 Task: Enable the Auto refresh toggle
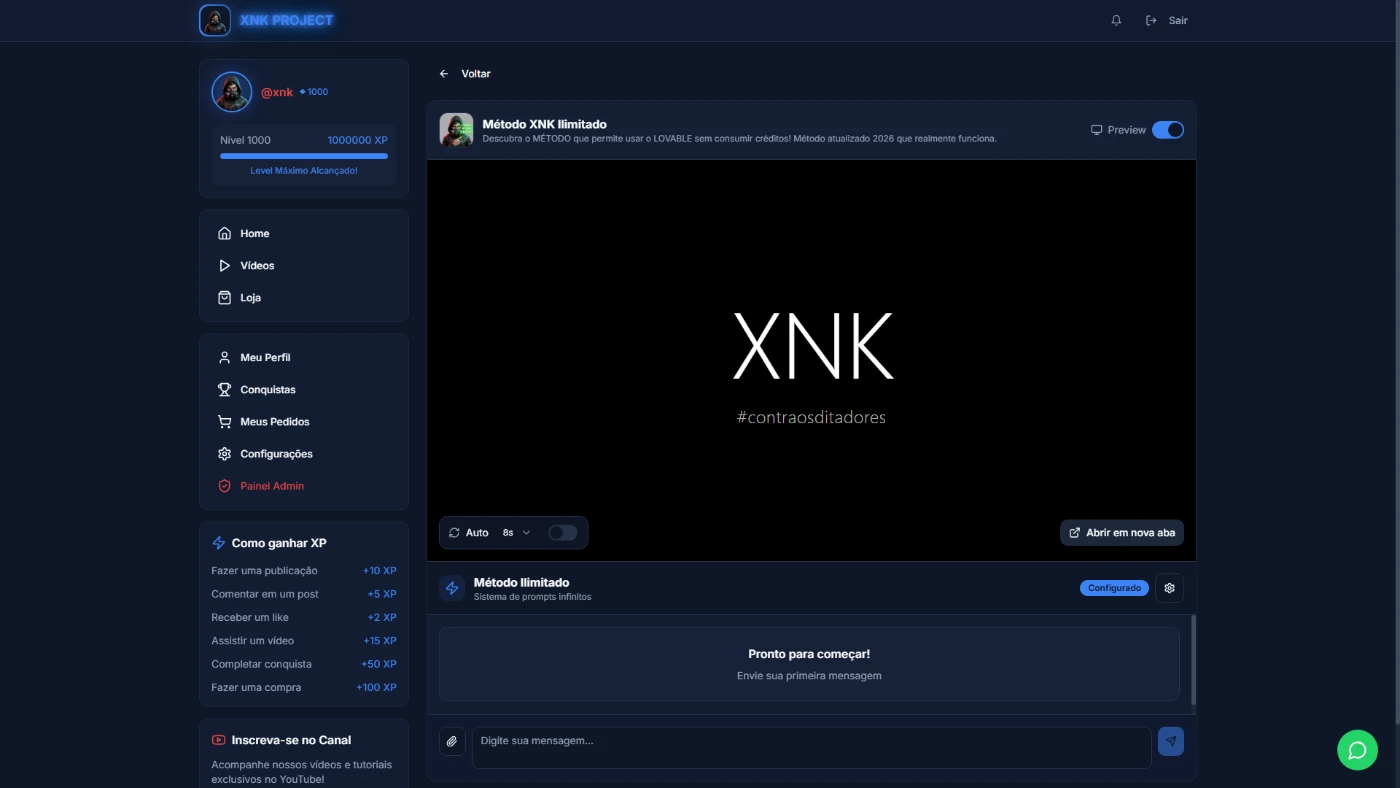[x=562, y=533]
